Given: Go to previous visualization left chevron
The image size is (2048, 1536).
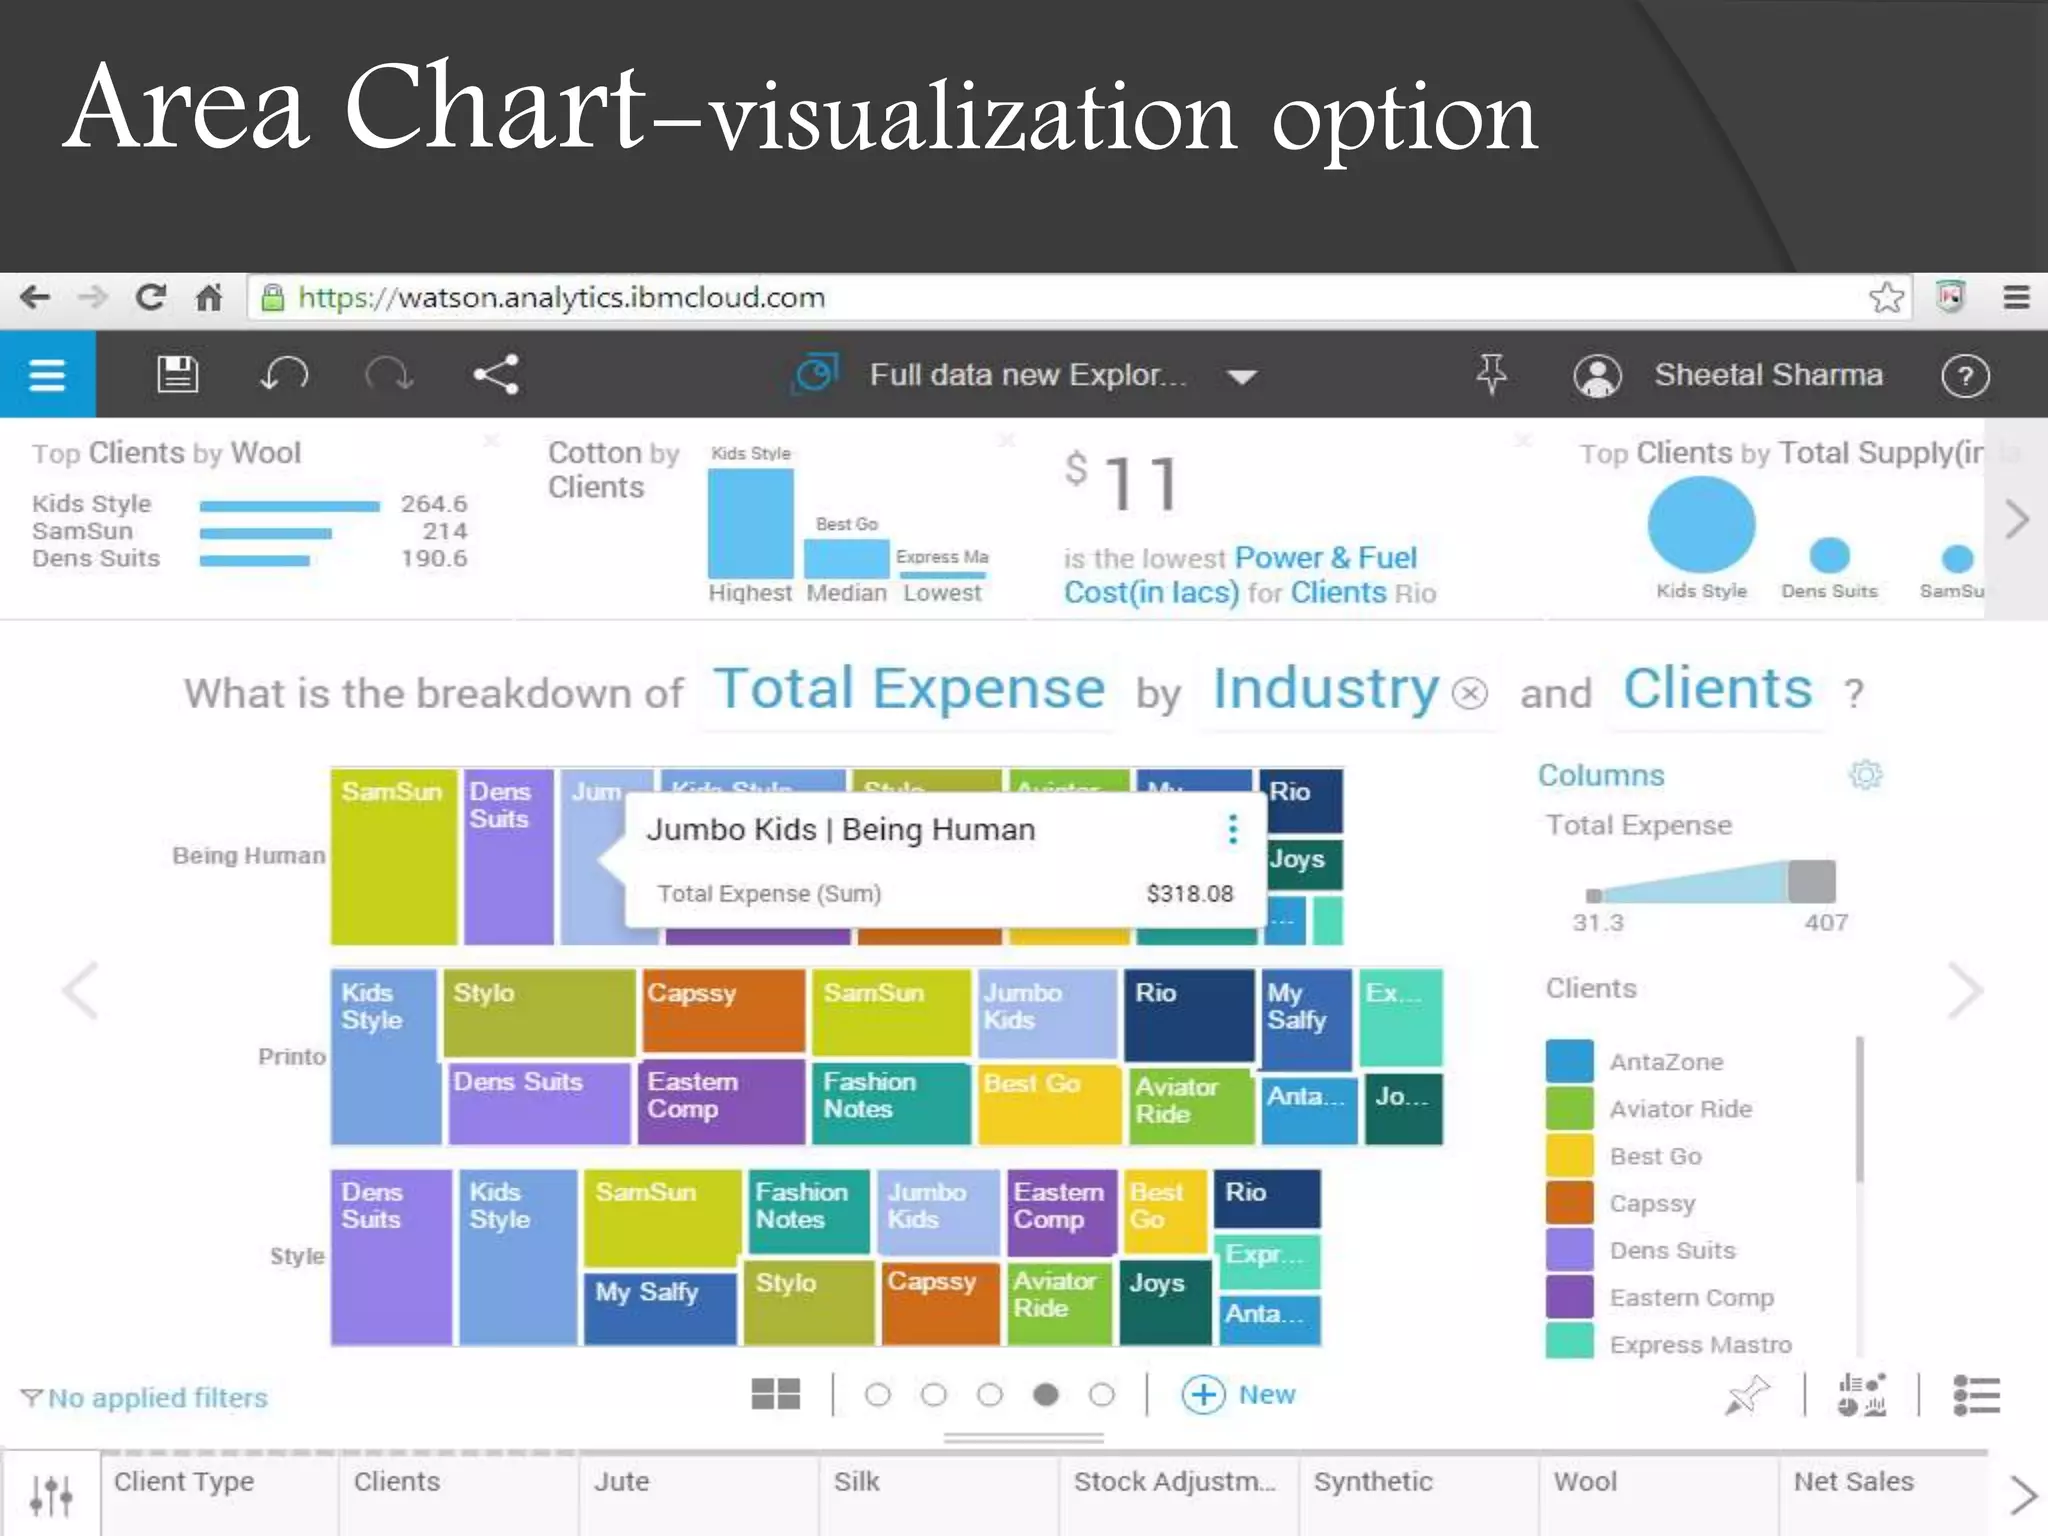Looking at the screenshot, I should (80, 990).
